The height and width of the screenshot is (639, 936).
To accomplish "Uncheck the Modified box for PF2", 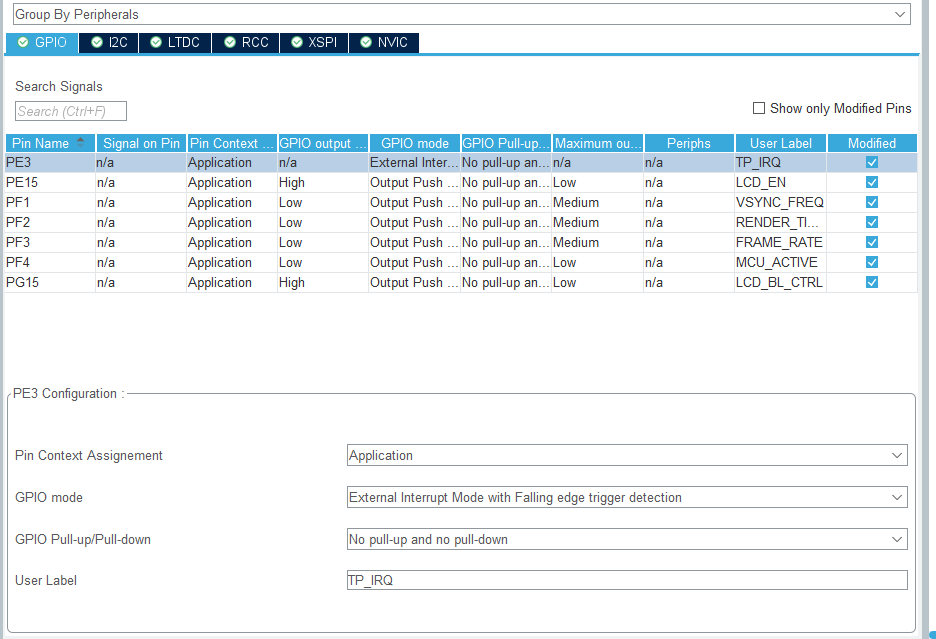I will coord(872,223).
